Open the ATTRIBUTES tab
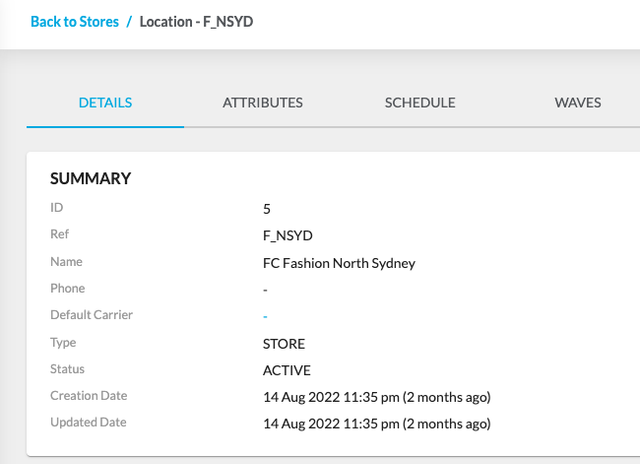This screenshot has height=464, width=640. [x=262, y=102]
